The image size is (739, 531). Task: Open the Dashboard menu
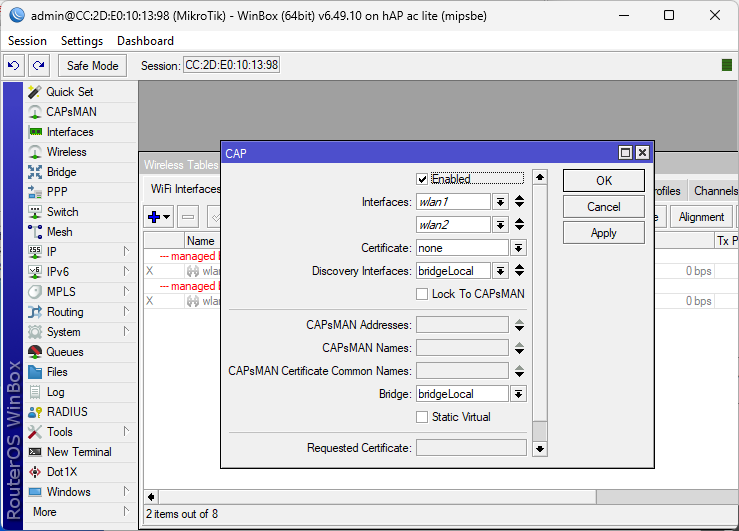pyautogui.click(x=145, y=41)
